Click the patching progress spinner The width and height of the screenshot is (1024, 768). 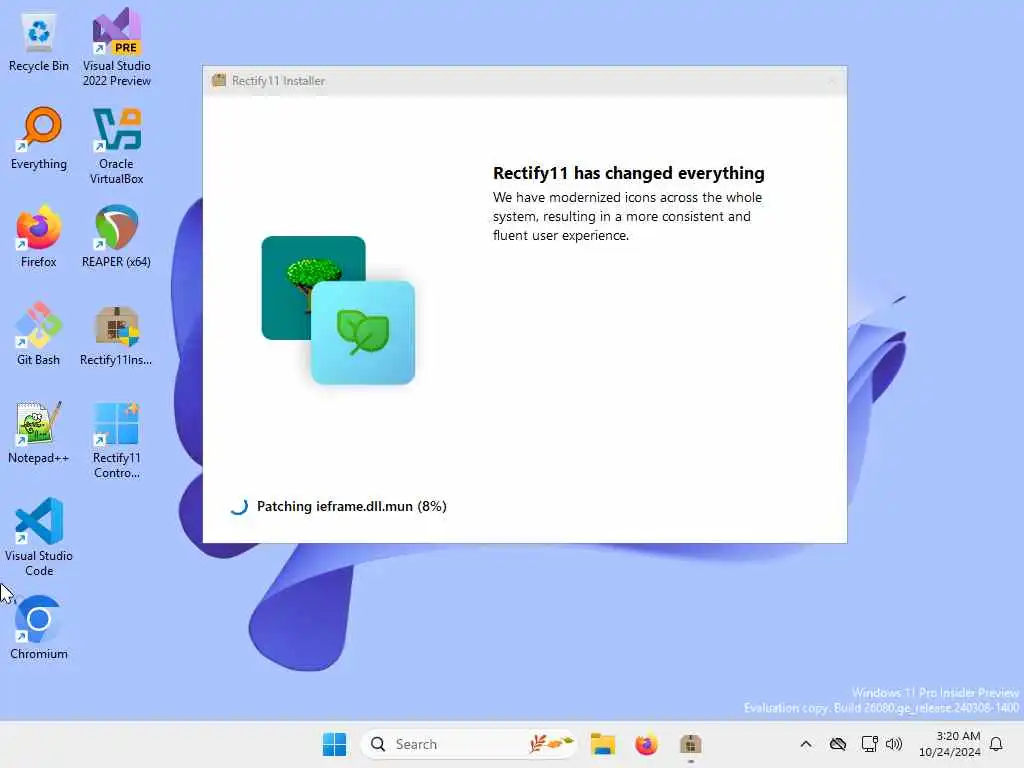(x=238, y=506)
